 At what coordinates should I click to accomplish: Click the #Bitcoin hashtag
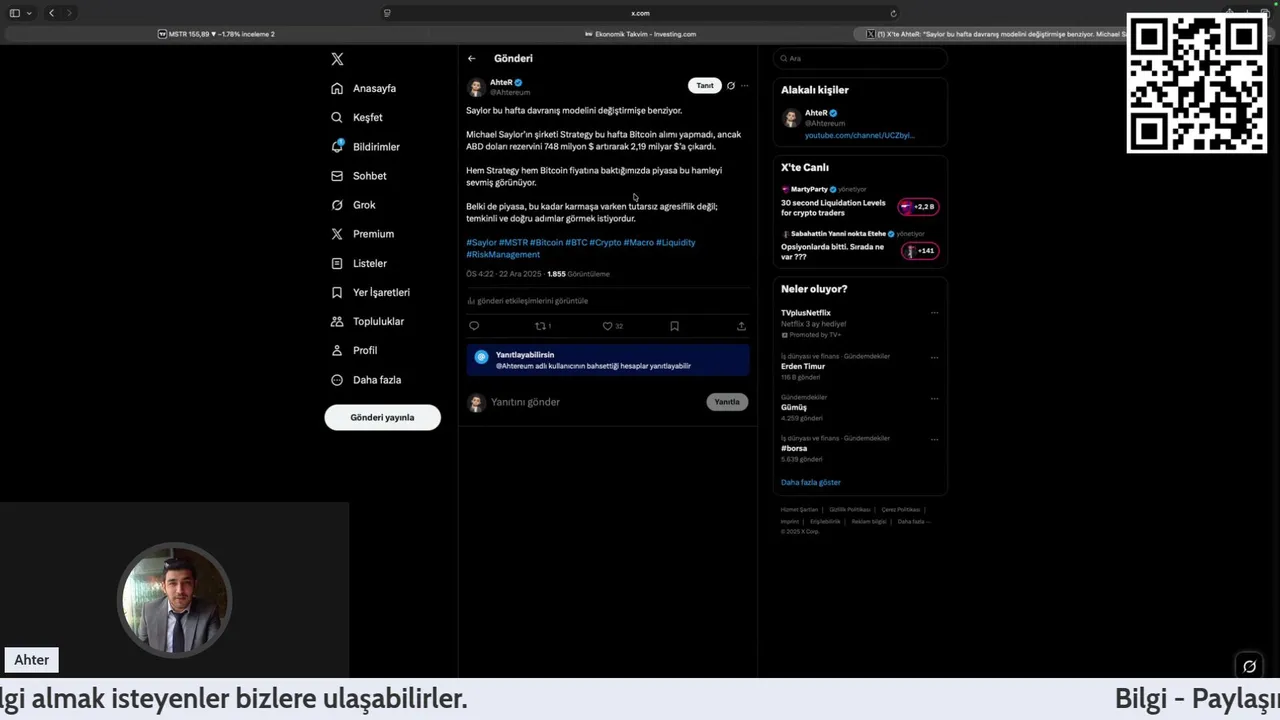click(547, 242)
